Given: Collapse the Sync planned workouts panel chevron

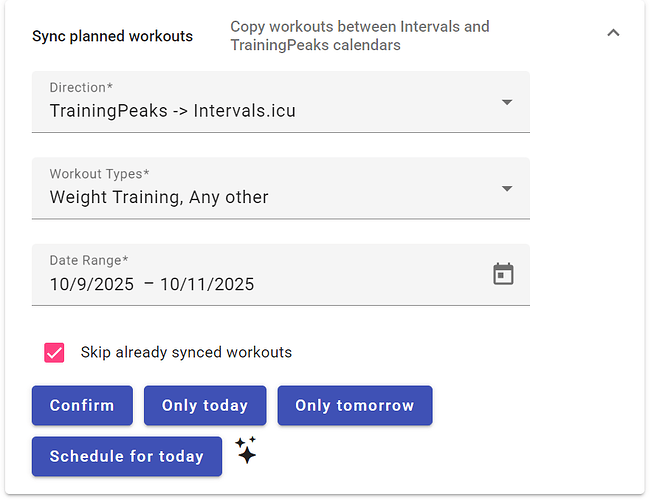Looking at the screenshot, I should 613,34.
